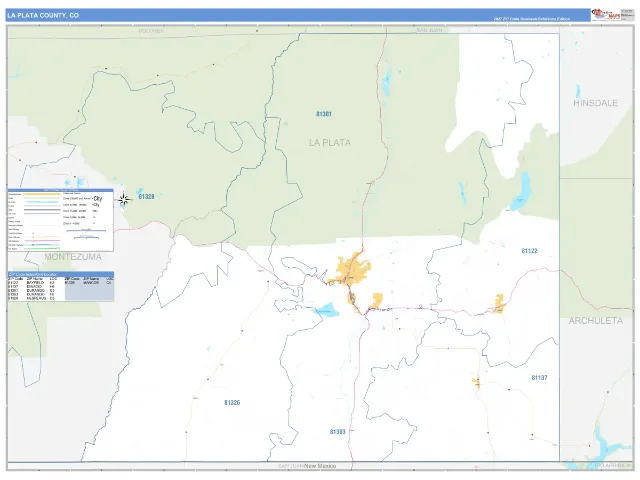The height and width of the screenshot is (480, 640).
Task: Click the large LA PLATA county name label
Action: [330, 142]
